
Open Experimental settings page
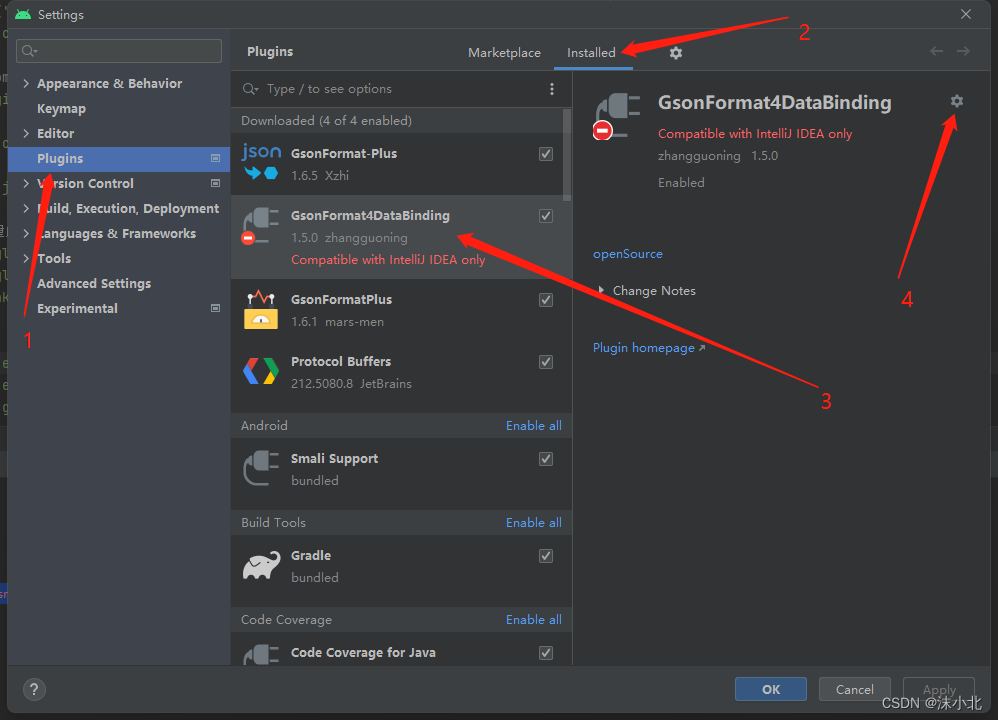(77, 308)
